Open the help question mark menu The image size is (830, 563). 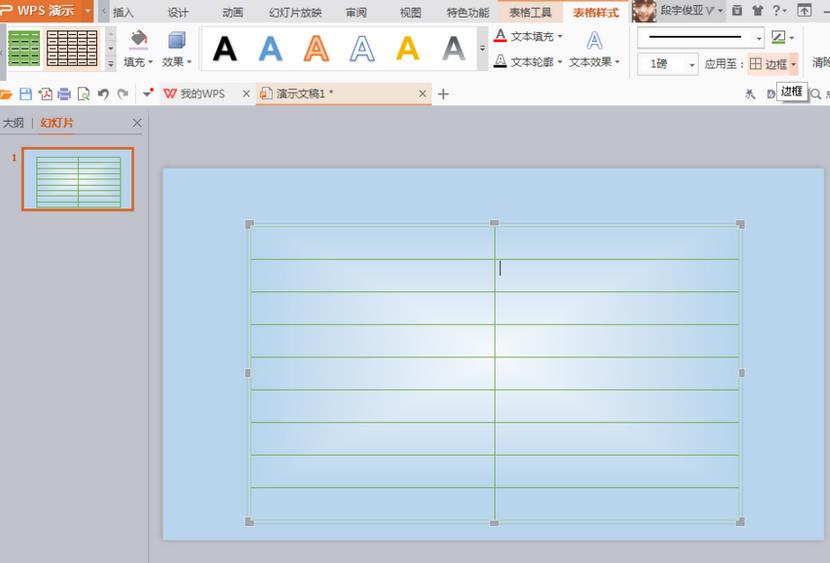click(779, 10)
